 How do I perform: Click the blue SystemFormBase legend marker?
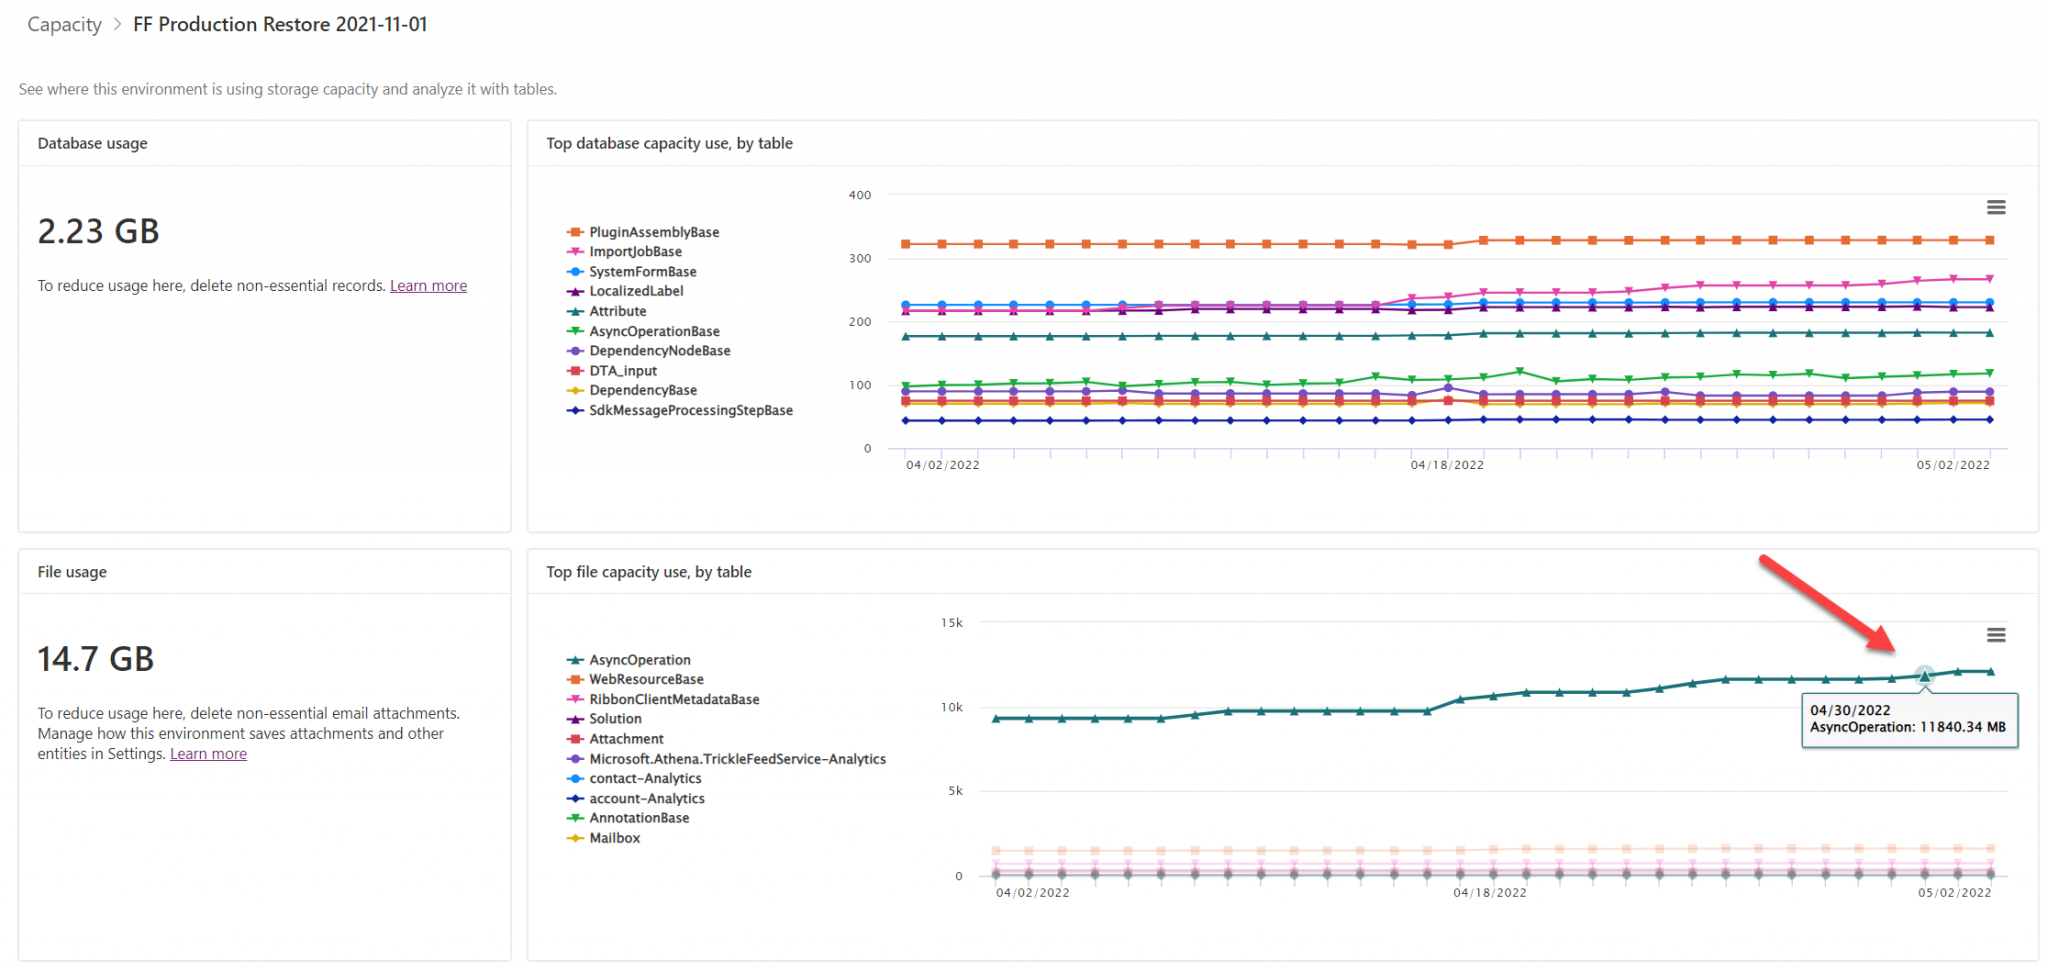pos(573,271)
